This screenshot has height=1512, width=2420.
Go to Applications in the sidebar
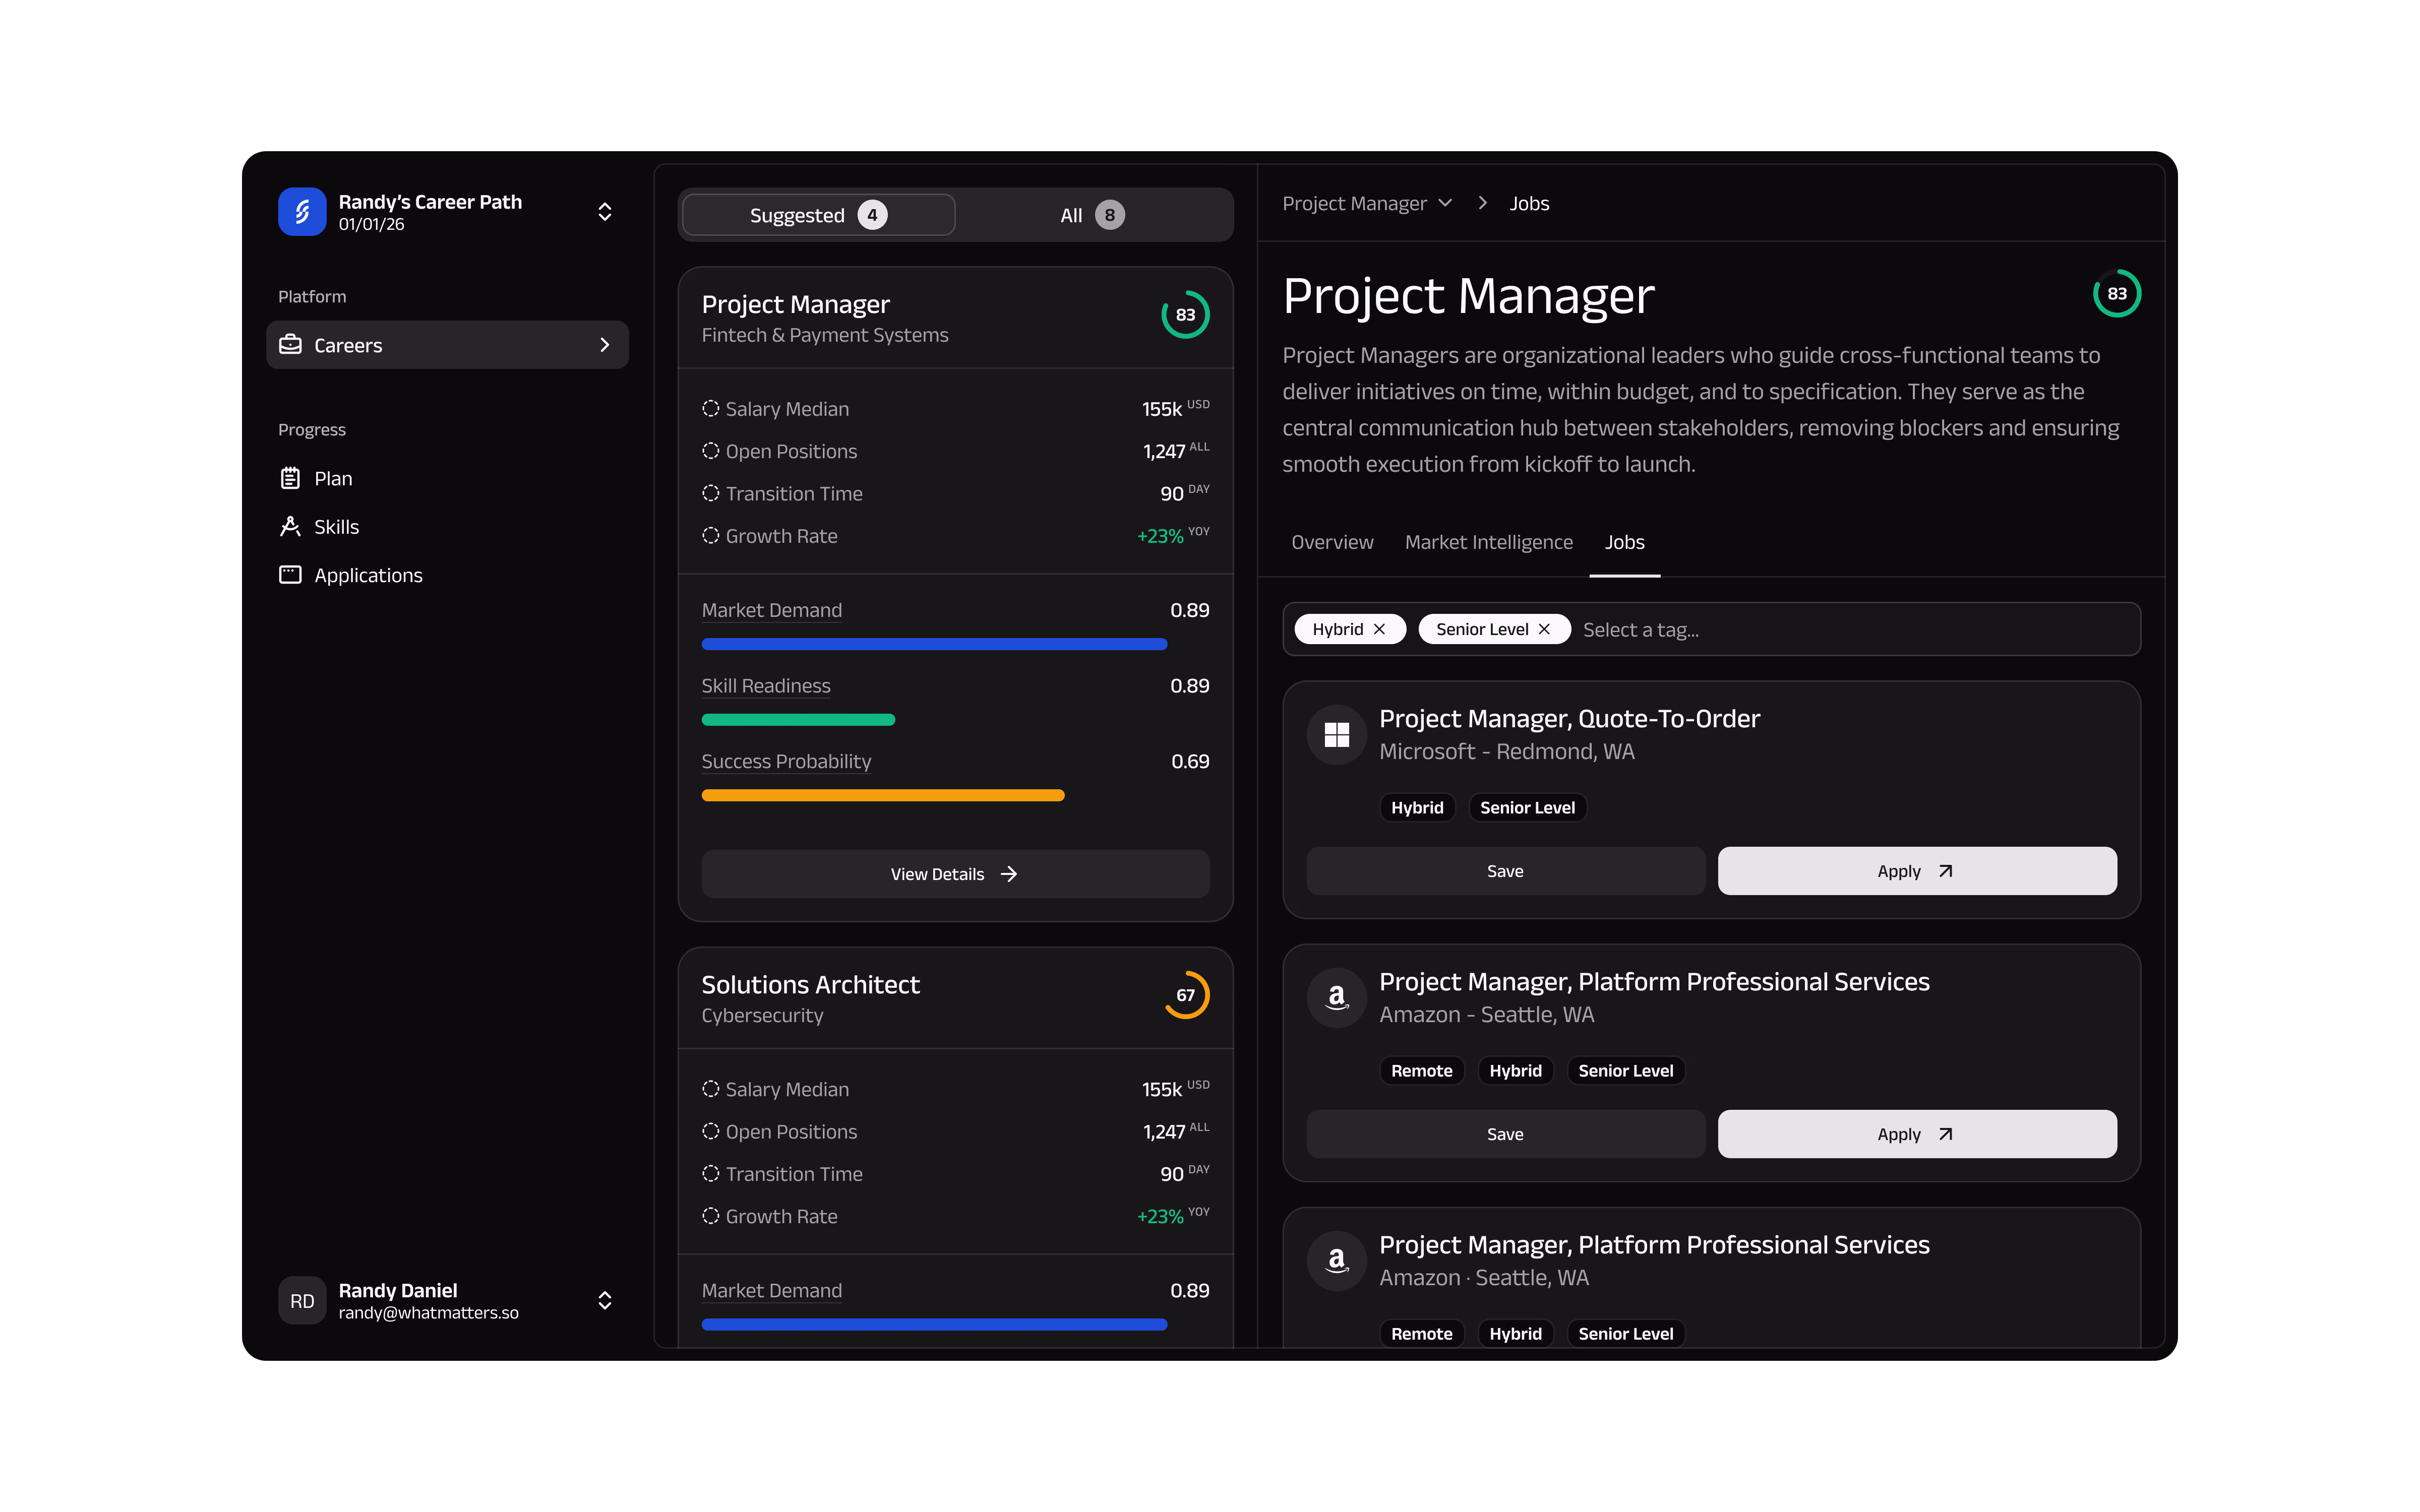pyautogui.click(x=447, y=575)
